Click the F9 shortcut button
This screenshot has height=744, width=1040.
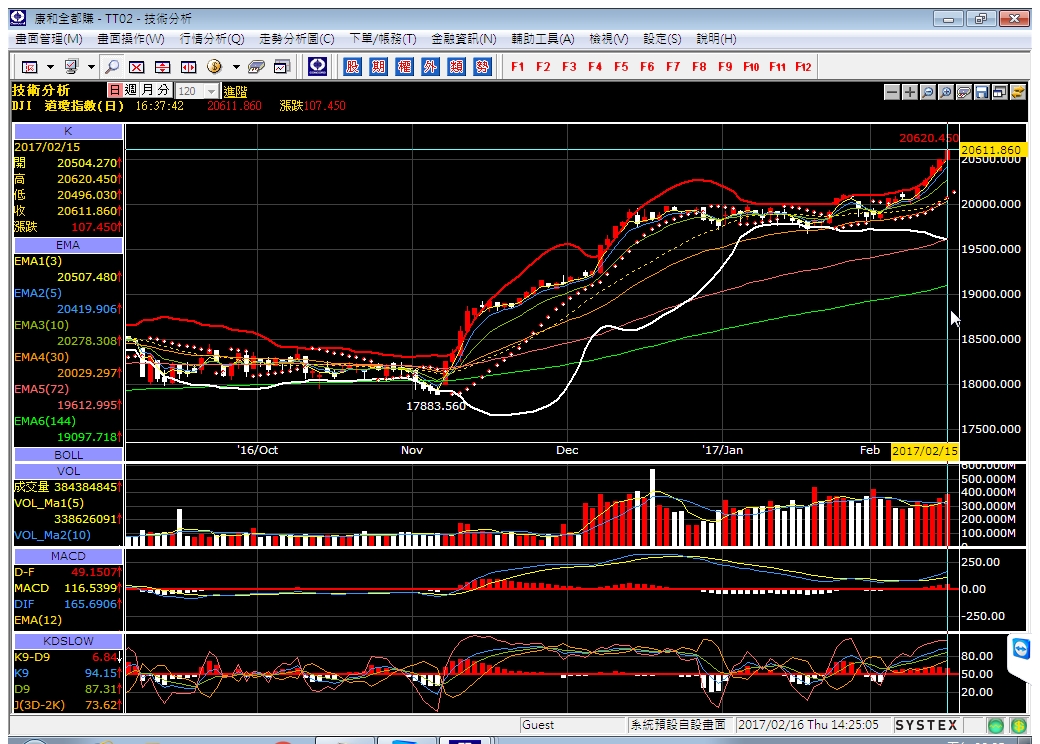pyautogui.click(x=725, y=66)
